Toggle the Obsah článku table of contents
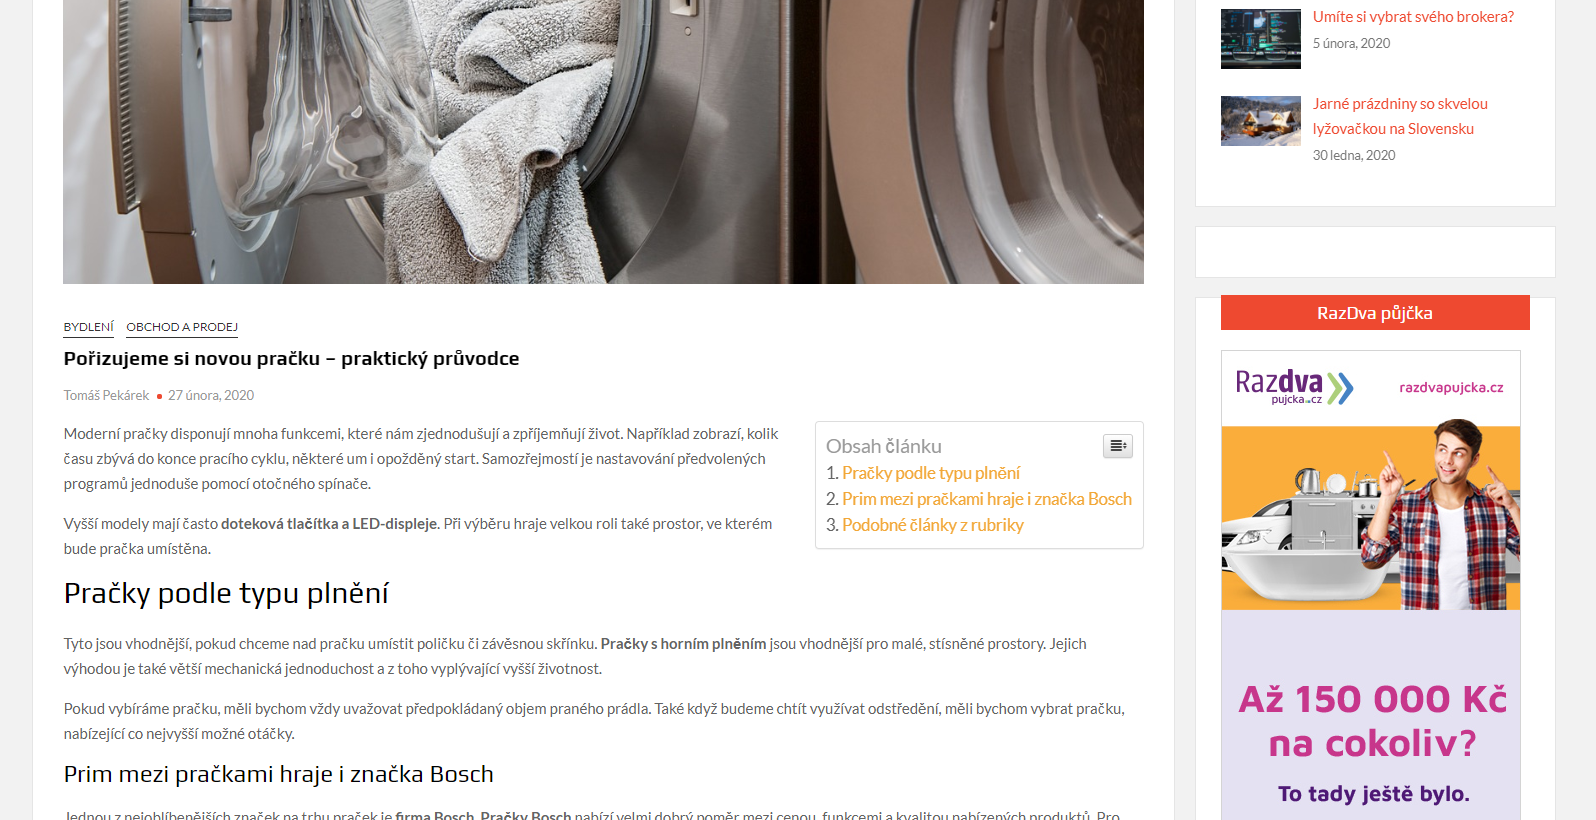The image size is (1596, 820). coord(1117,446)
